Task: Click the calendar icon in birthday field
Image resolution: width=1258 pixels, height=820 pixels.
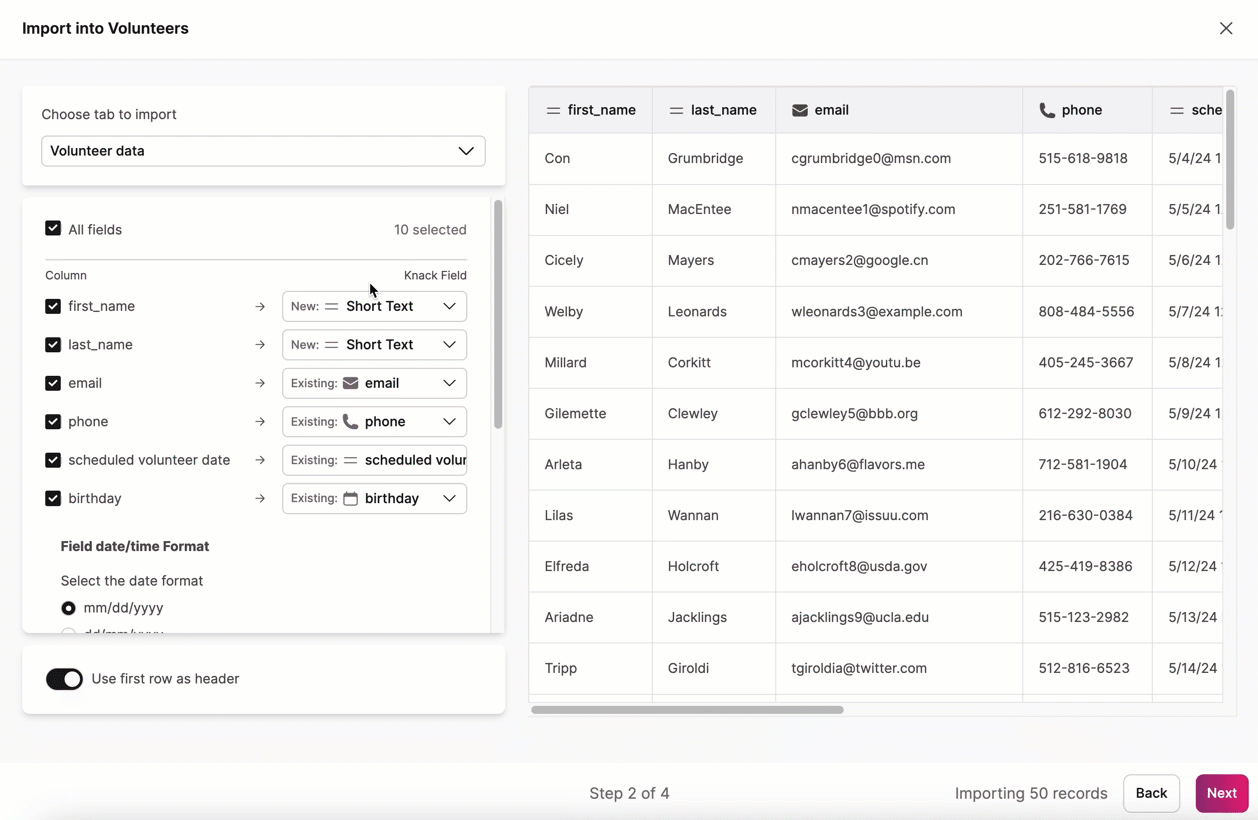Action: (350, 498)
